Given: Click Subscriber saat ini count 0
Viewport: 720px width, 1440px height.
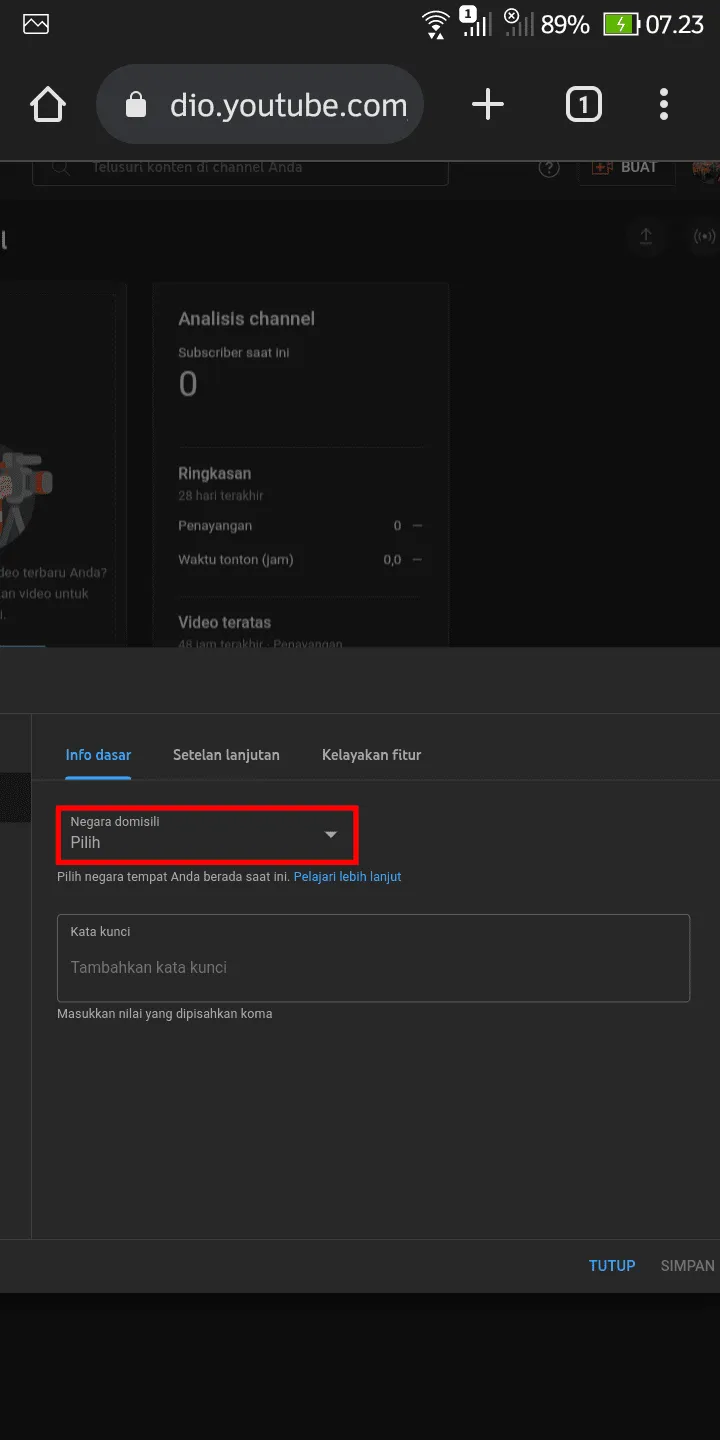Looking at the screenshot, I should 188,384.
